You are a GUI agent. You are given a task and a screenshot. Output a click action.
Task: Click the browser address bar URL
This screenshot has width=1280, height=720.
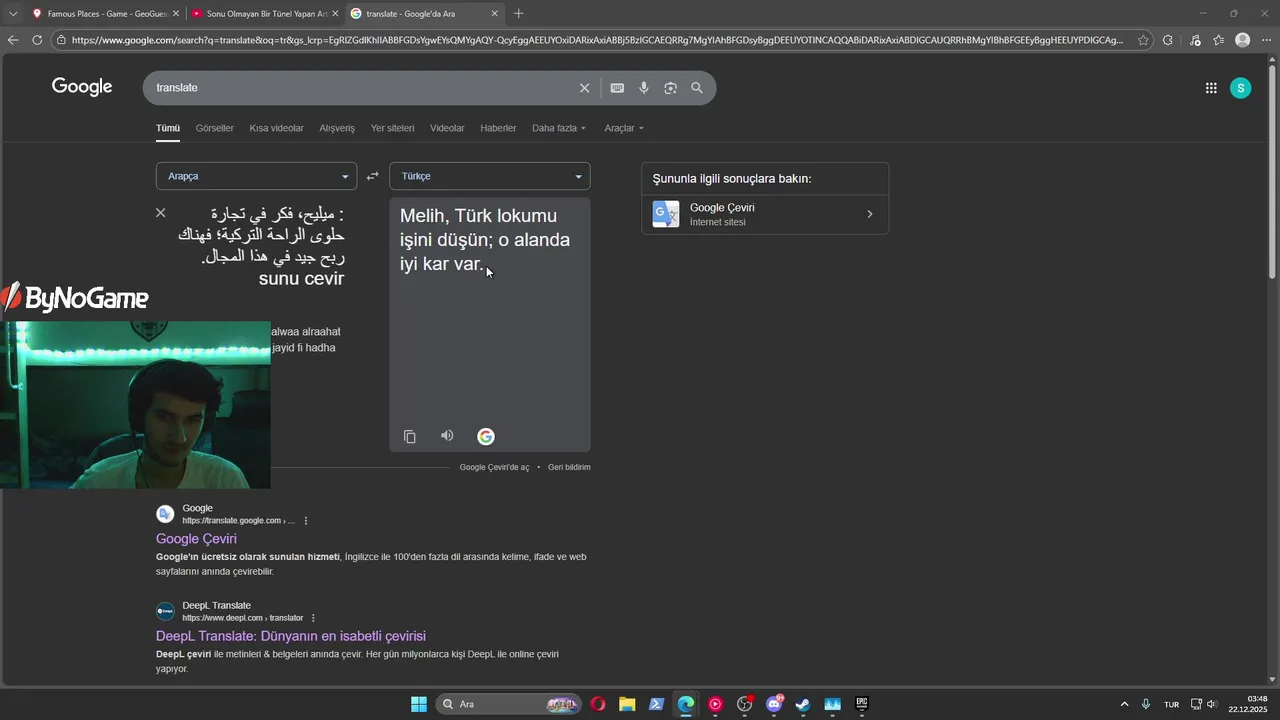pyautogui.click(x=597, y=40)
